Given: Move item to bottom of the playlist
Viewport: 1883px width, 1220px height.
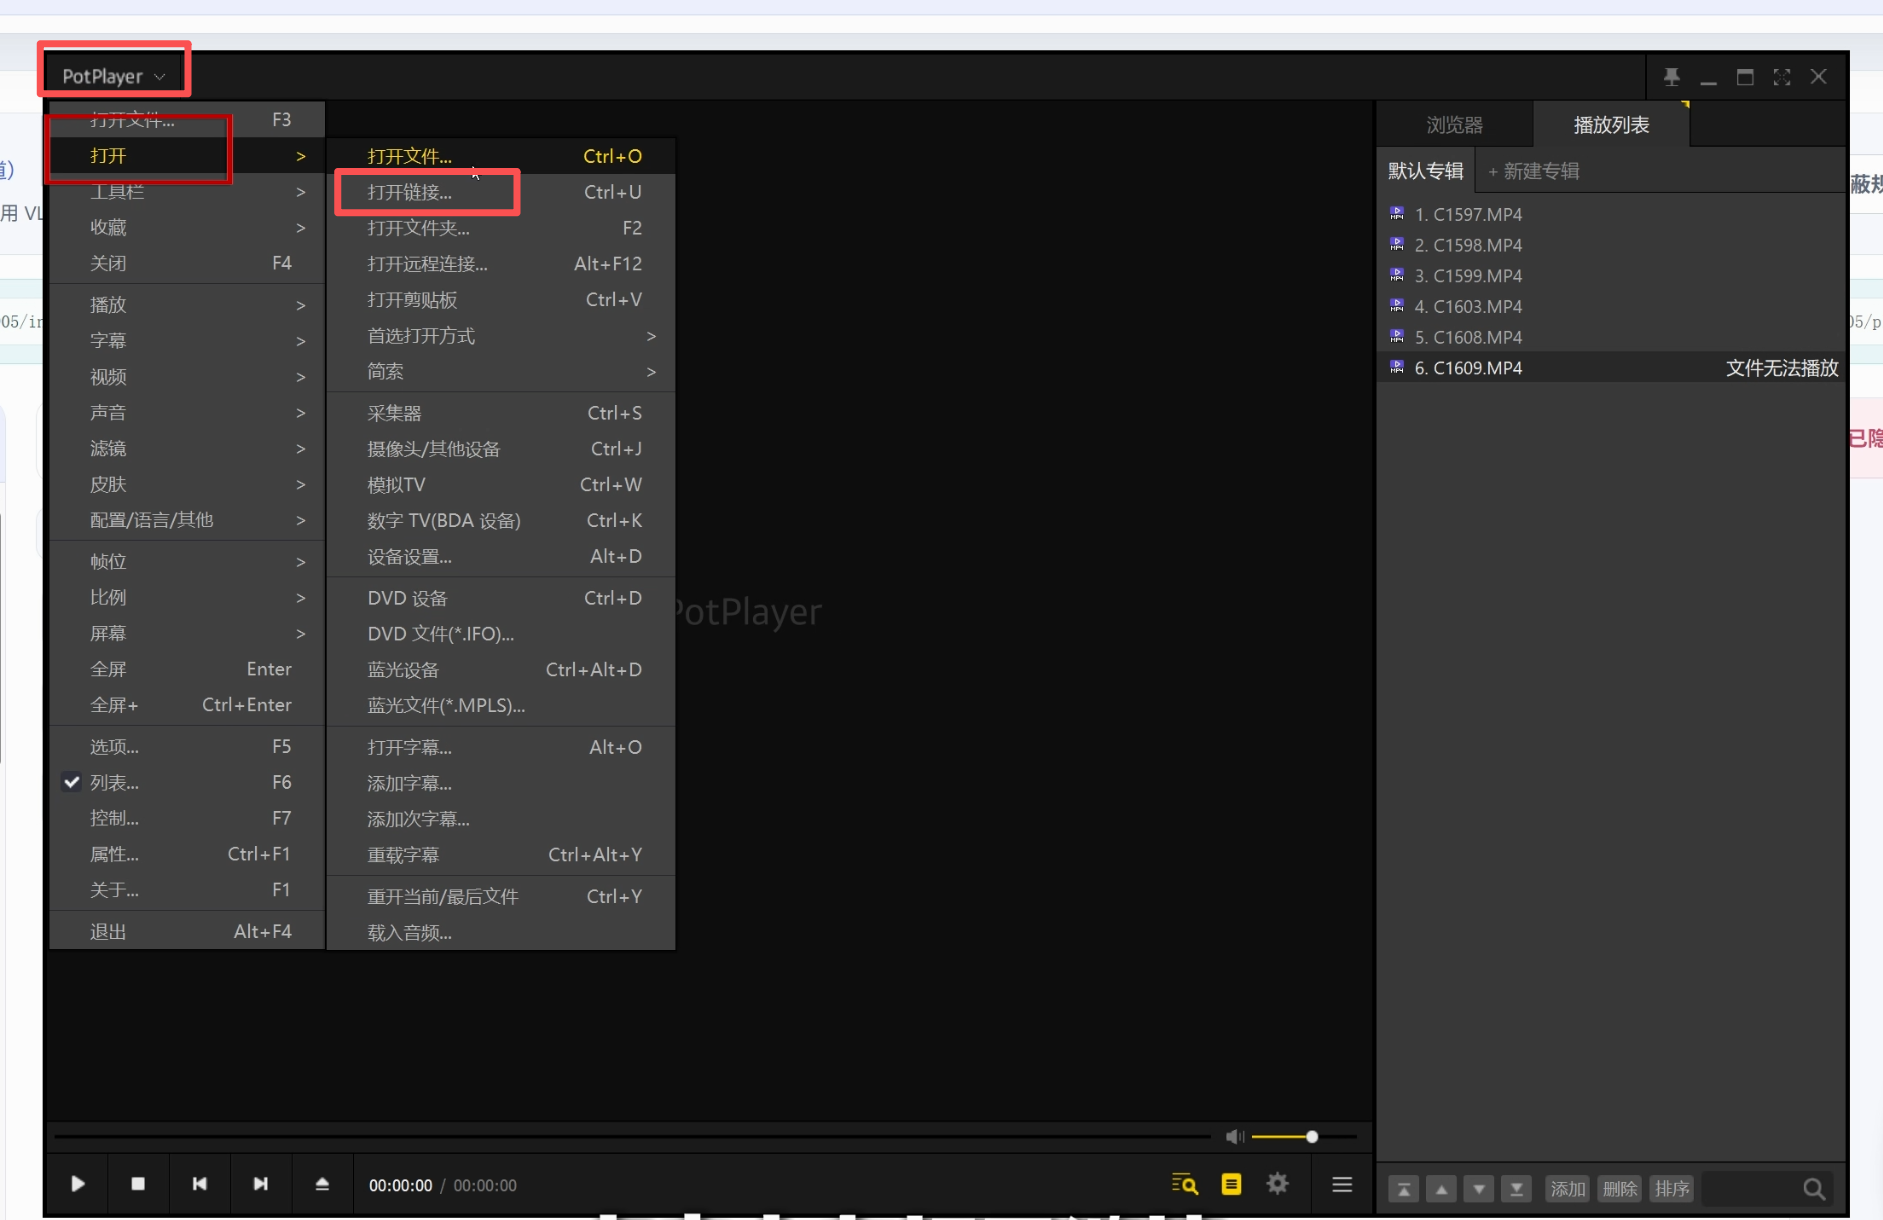Looking at the screenshot, I should point(1517,1189).
